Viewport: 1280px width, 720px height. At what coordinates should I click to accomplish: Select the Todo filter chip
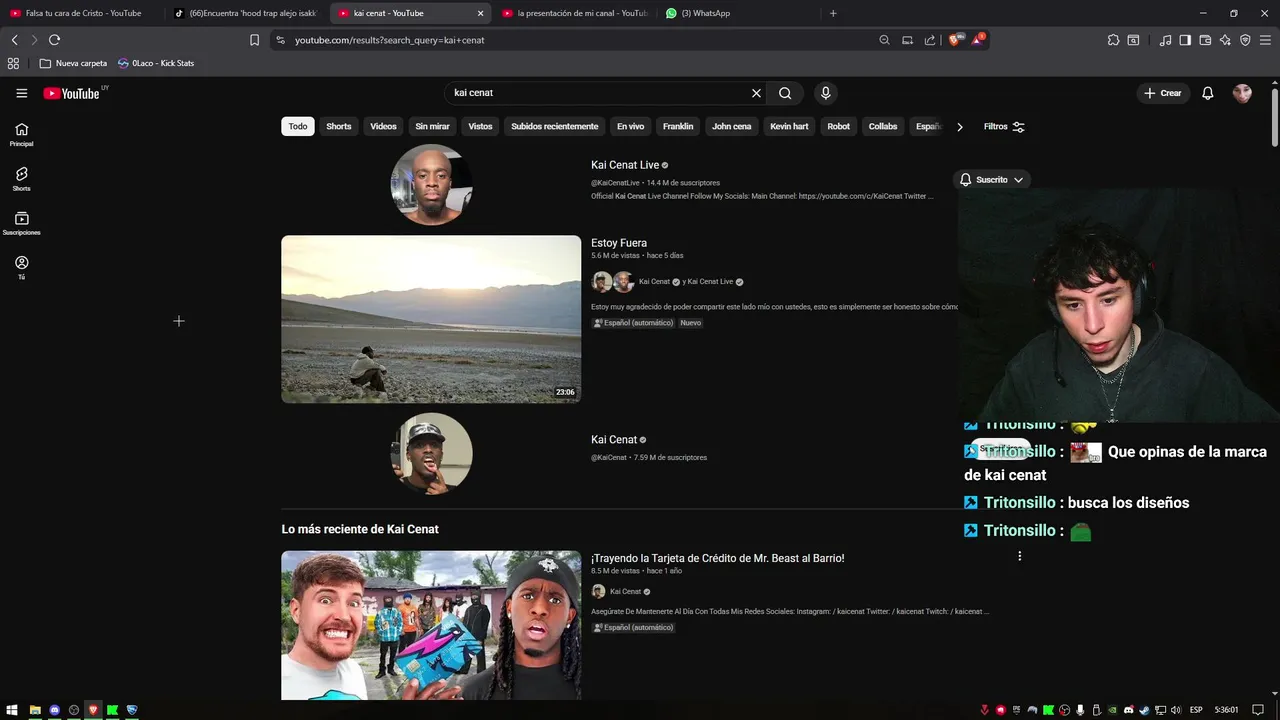point(298,127)
